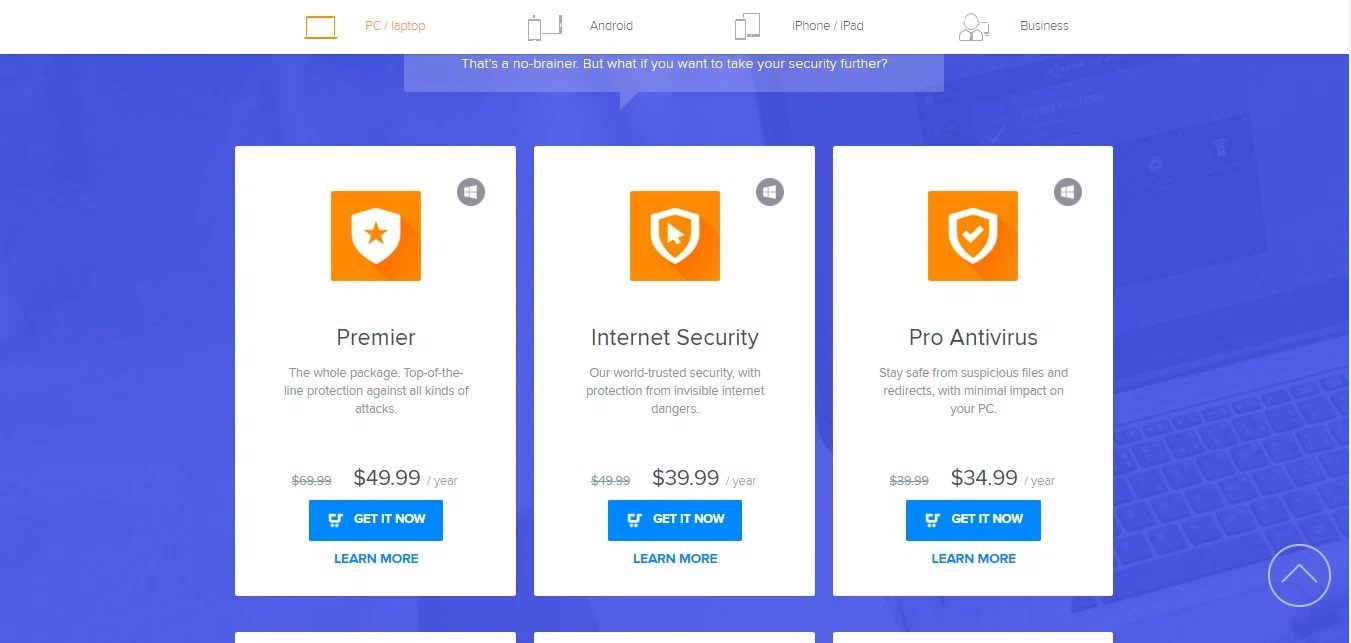Click the orange laptop icon in navigation
The width and height of the screenshot is (1351, 643).
[321, 27]
